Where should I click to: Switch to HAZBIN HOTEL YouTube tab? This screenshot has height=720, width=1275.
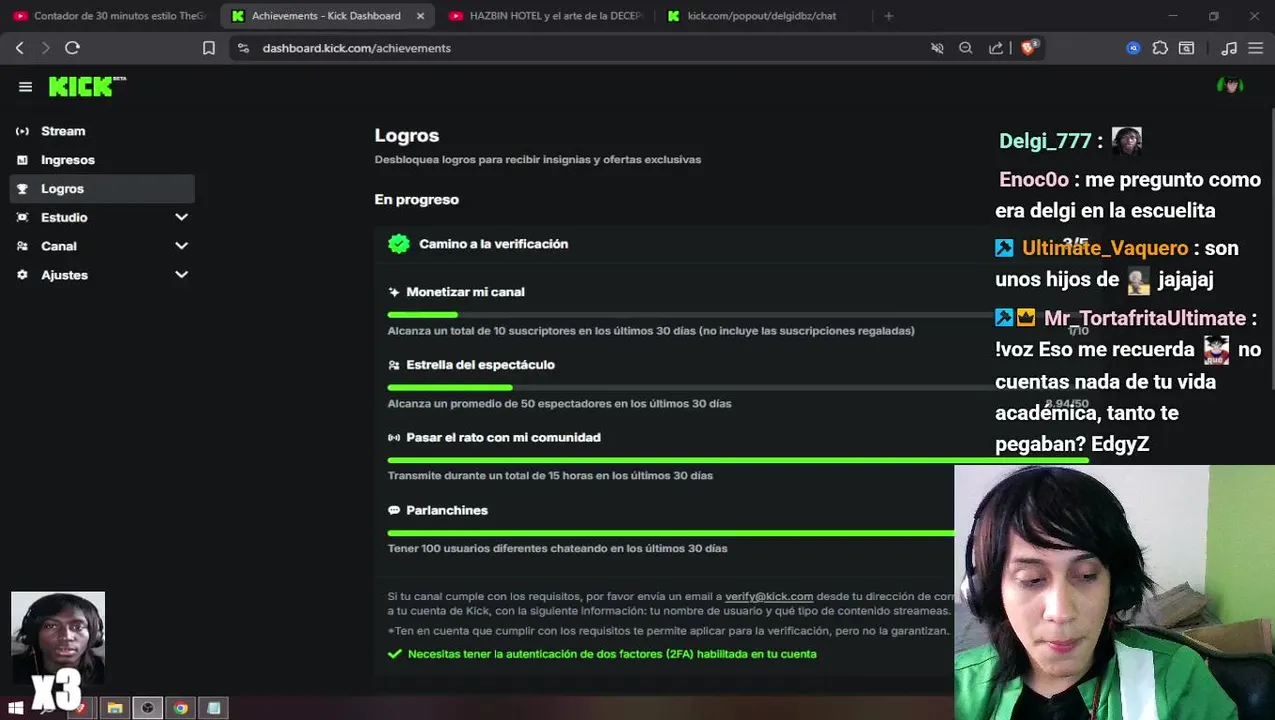(547, 16)
